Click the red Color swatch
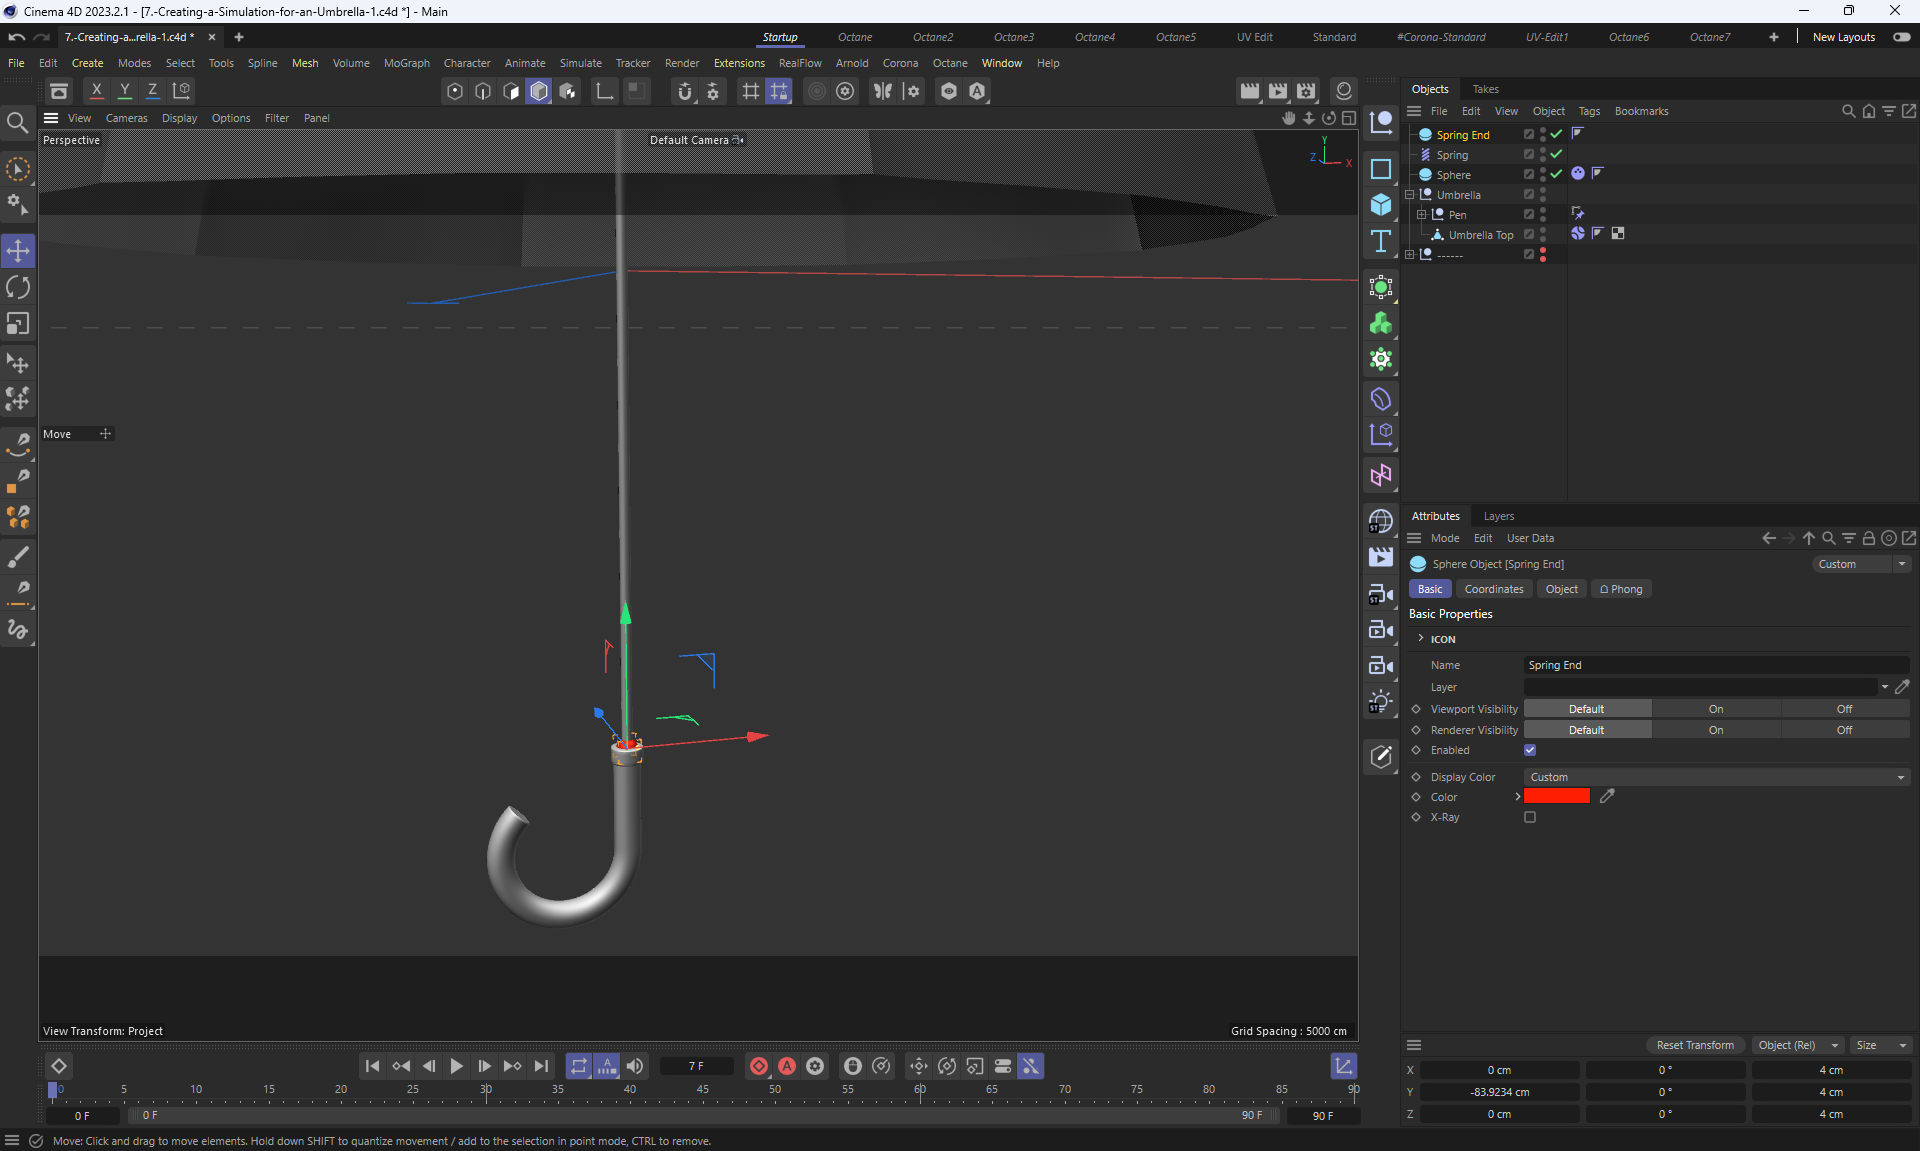 click(x=1556, y=797)
